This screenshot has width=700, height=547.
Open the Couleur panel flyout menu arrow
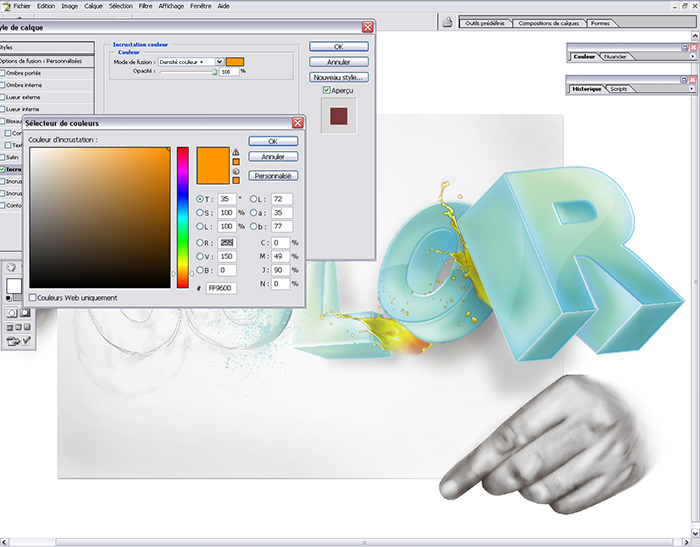(x=691, y=57)
